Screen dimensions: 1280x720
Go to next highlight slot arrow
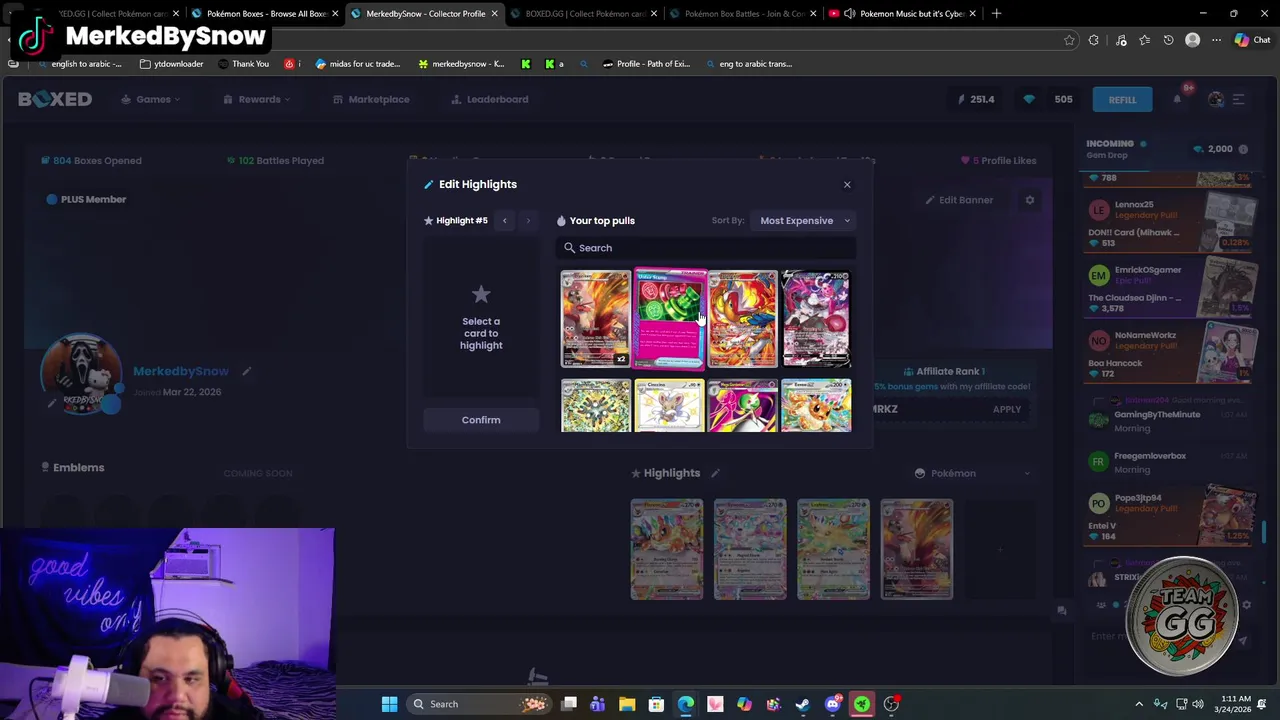[528, 221]
